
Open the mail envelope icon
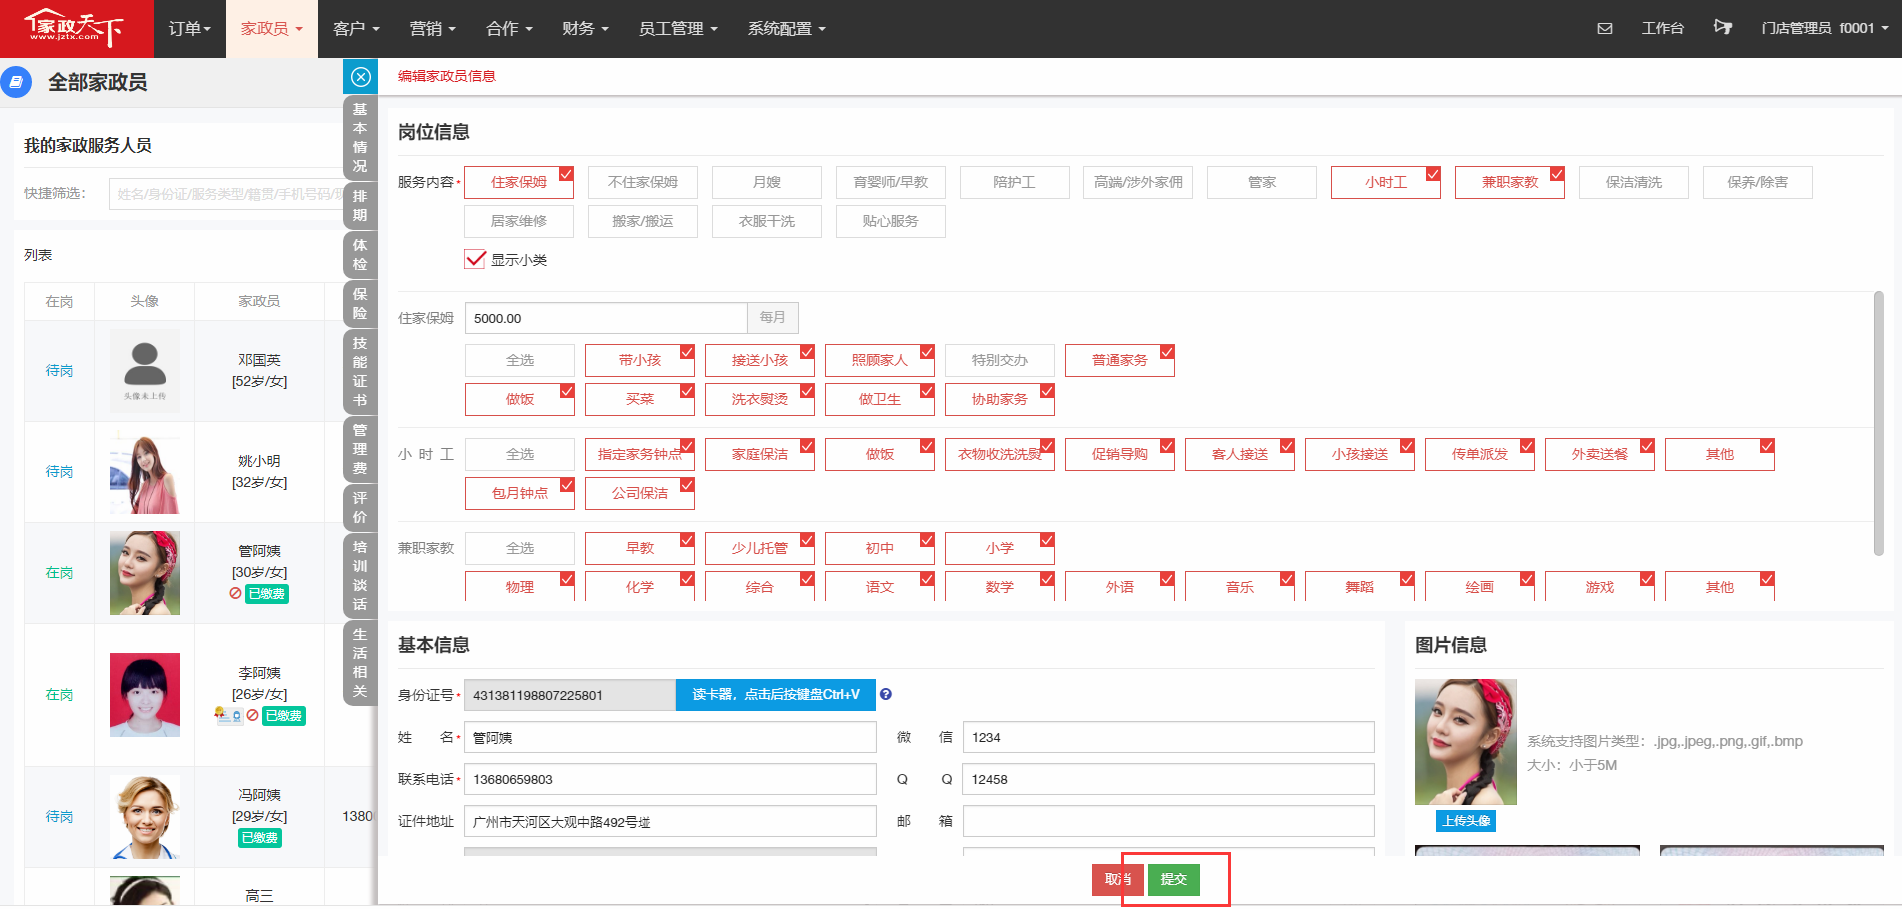point(1605,29)
